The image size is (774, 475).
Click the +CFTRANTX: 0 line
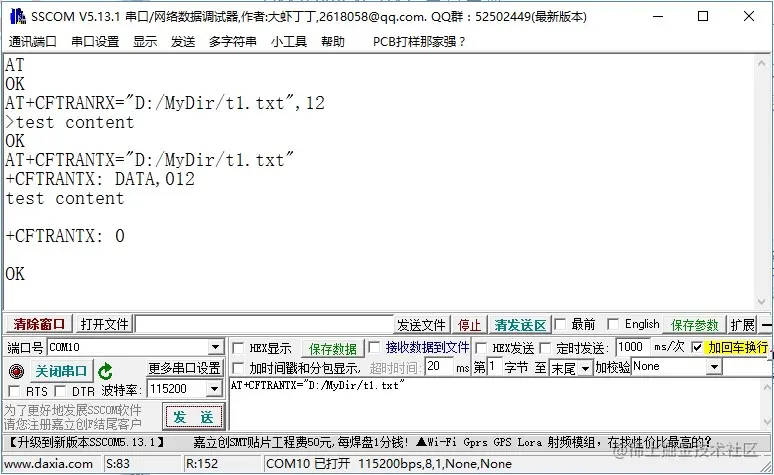pos(65,236)
